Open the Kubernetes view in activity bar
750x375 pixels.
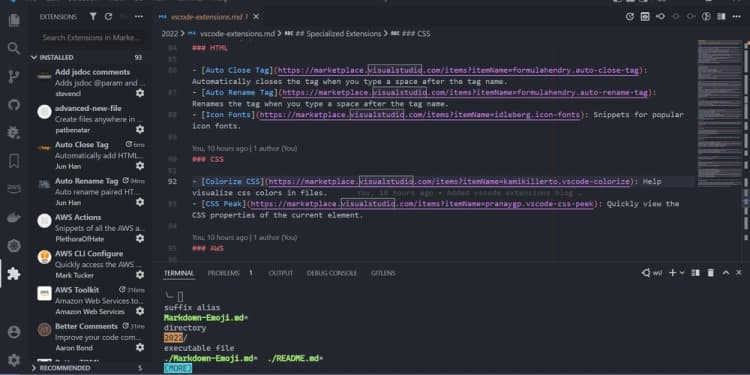[x=14, y=245]
